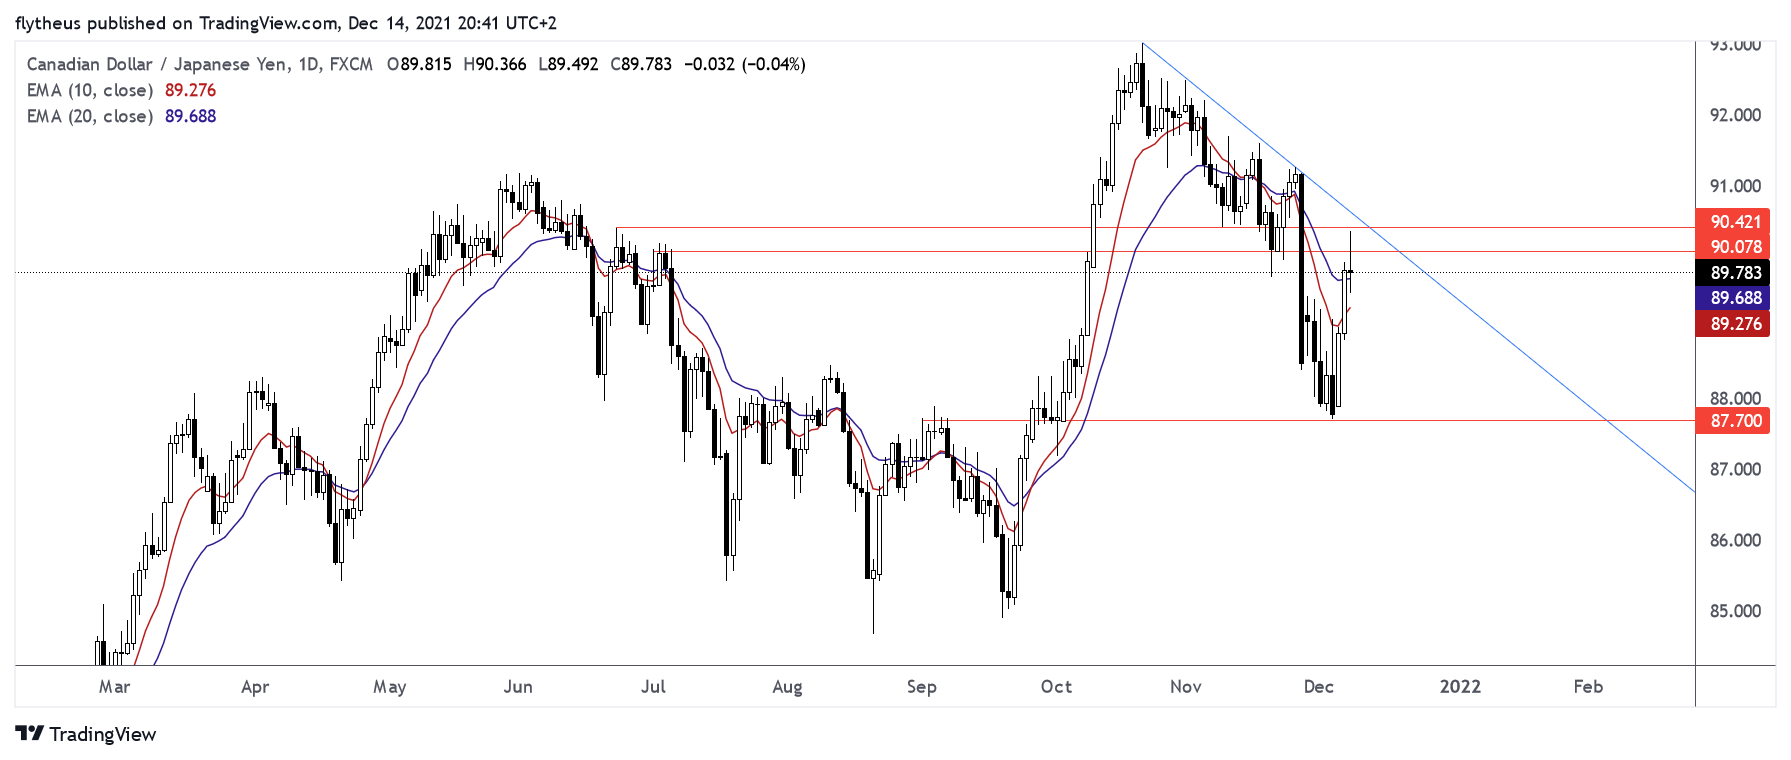This screenshot has width=1791, height=760.
Task: Click the TradingView logo icon
Action: (30, 734)
